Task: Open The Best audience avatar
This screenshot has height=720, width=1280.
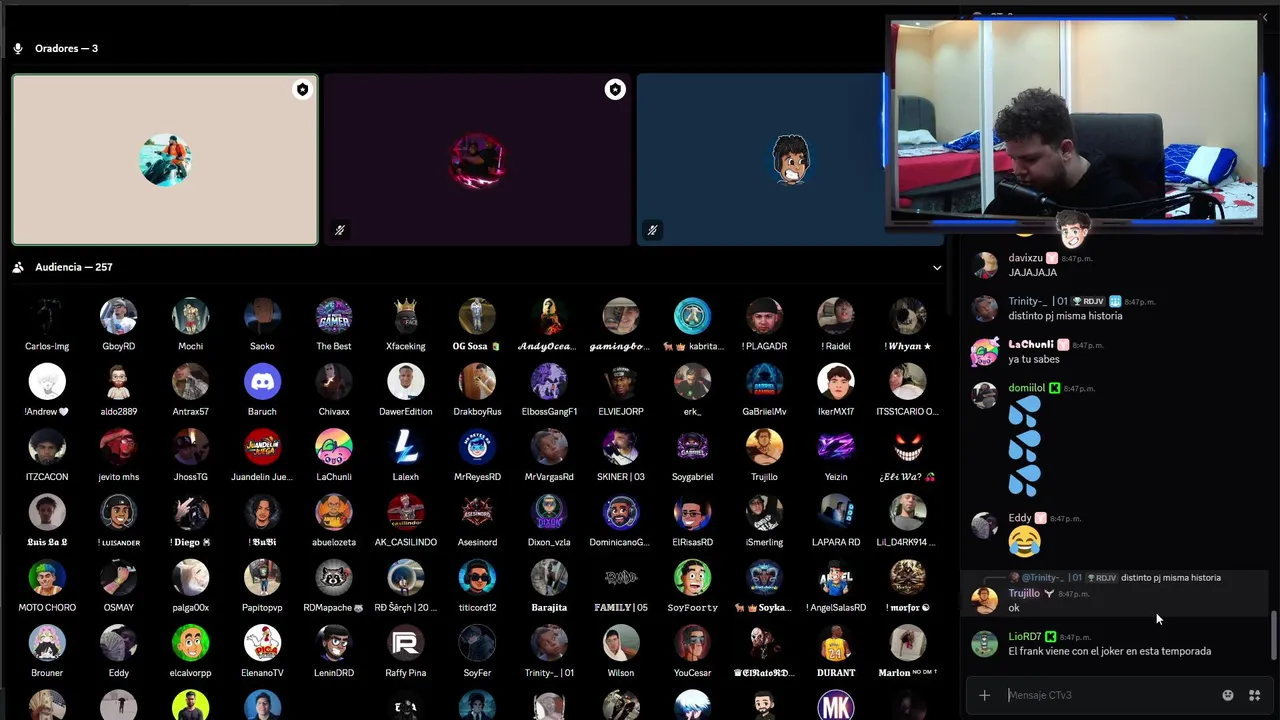Action: tap(334, 316)
